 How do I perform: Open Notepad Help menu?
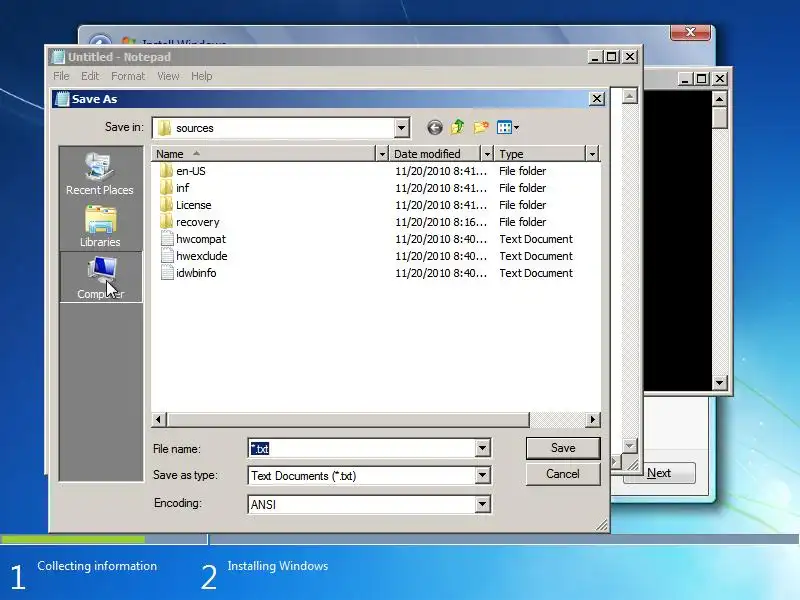202,76
